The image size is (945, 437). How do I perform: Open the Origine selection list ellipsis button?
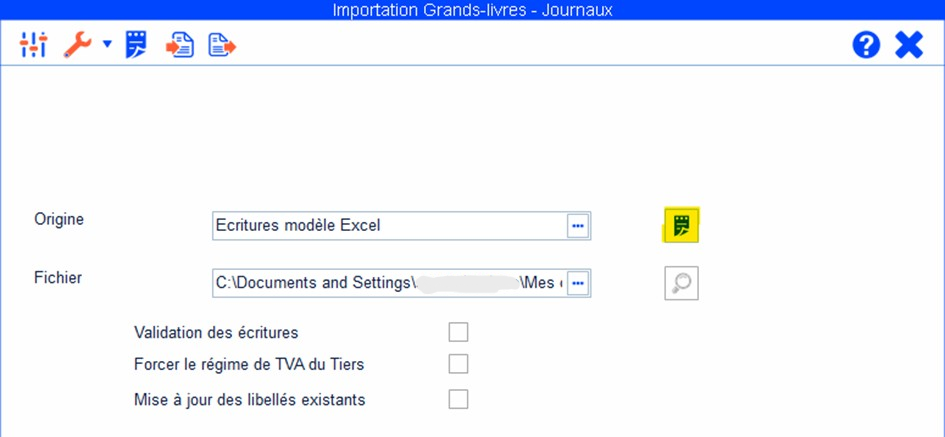[578, 226]
